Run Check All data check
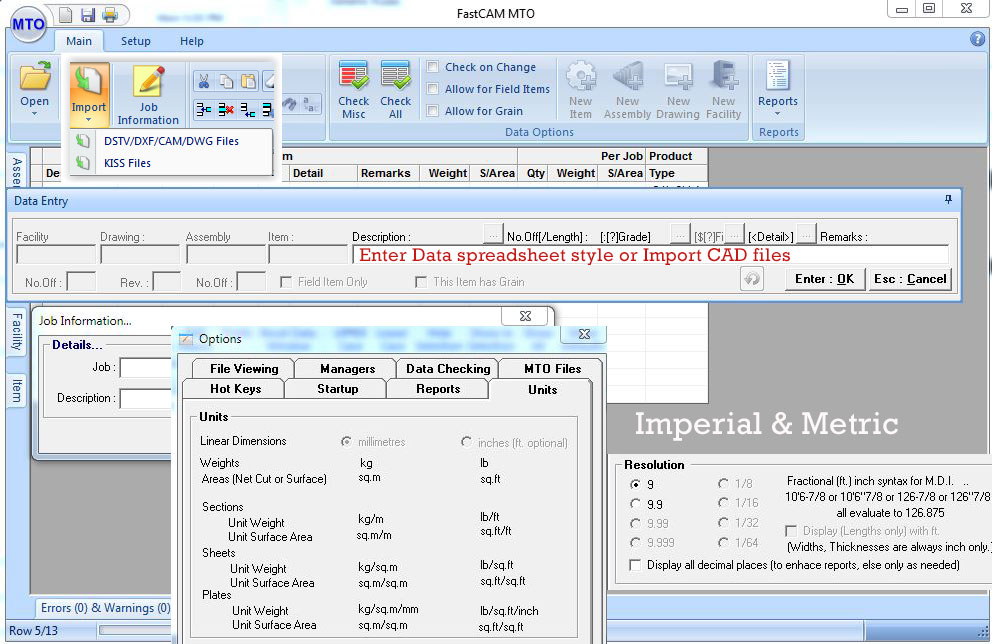Image resolution: width=992 pixels, height=644 pixels. point(395,90)
